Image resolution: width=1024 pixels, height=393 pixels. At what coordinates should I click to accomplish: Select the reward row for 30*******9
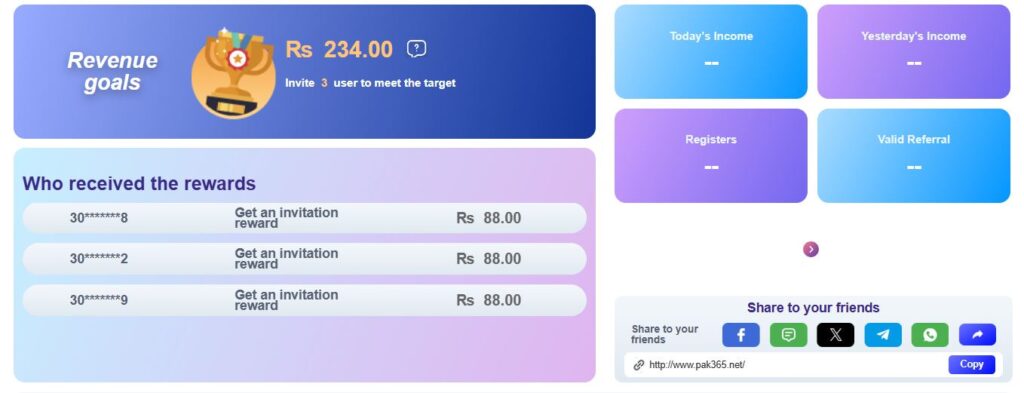click(304, 300)
